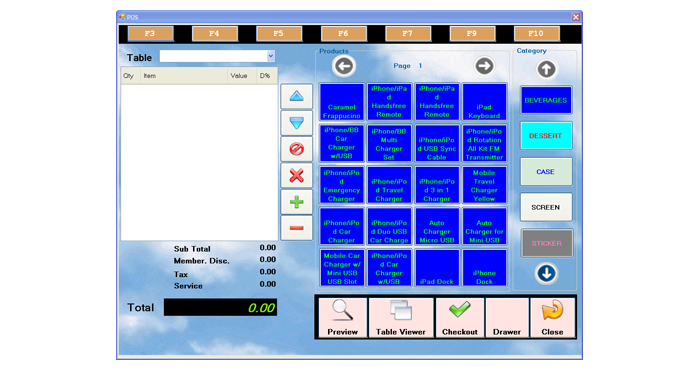
Task: Decrease quantity with red minus
Action: point(296,228)
